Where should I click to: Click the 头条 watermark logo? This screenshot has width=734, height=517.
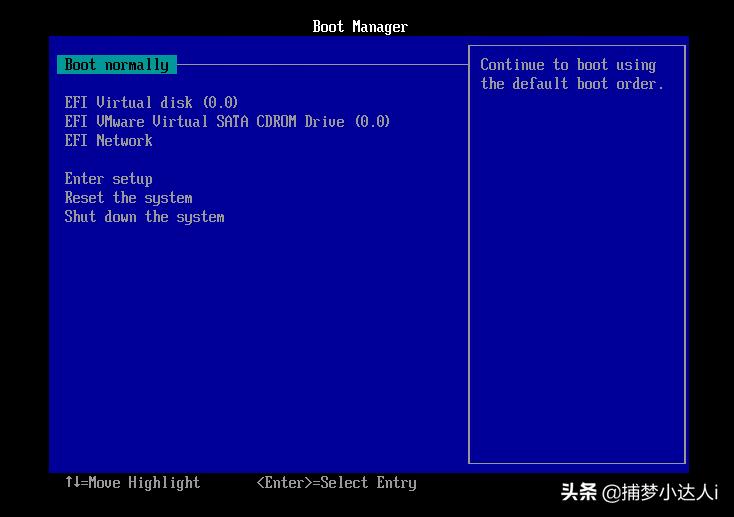(x=578, y=492)
